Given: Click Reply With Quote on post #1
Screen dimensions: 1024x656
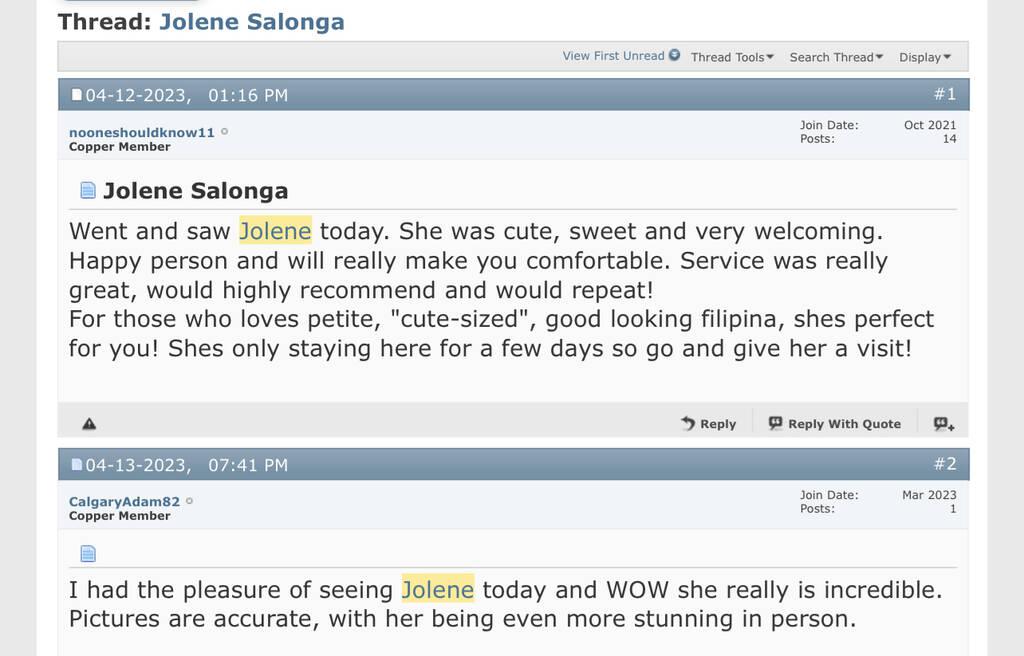Looking at the screenshot, I should point(835,424).
